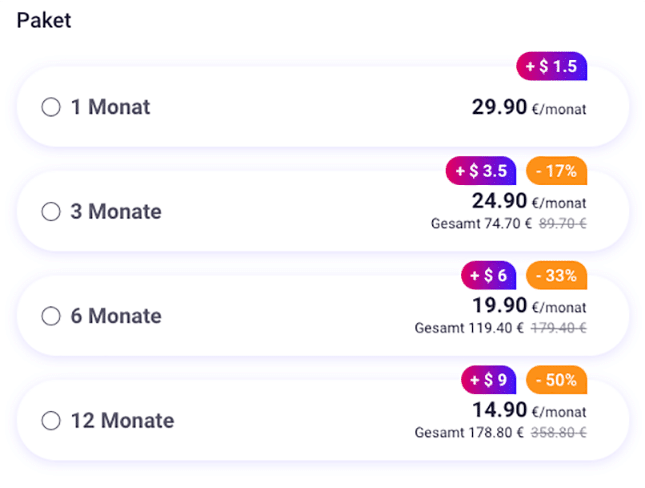This screenshot has height=488, width=645.
Task: Click the +$1.5 bonus badge
Action: pos(551,67)
